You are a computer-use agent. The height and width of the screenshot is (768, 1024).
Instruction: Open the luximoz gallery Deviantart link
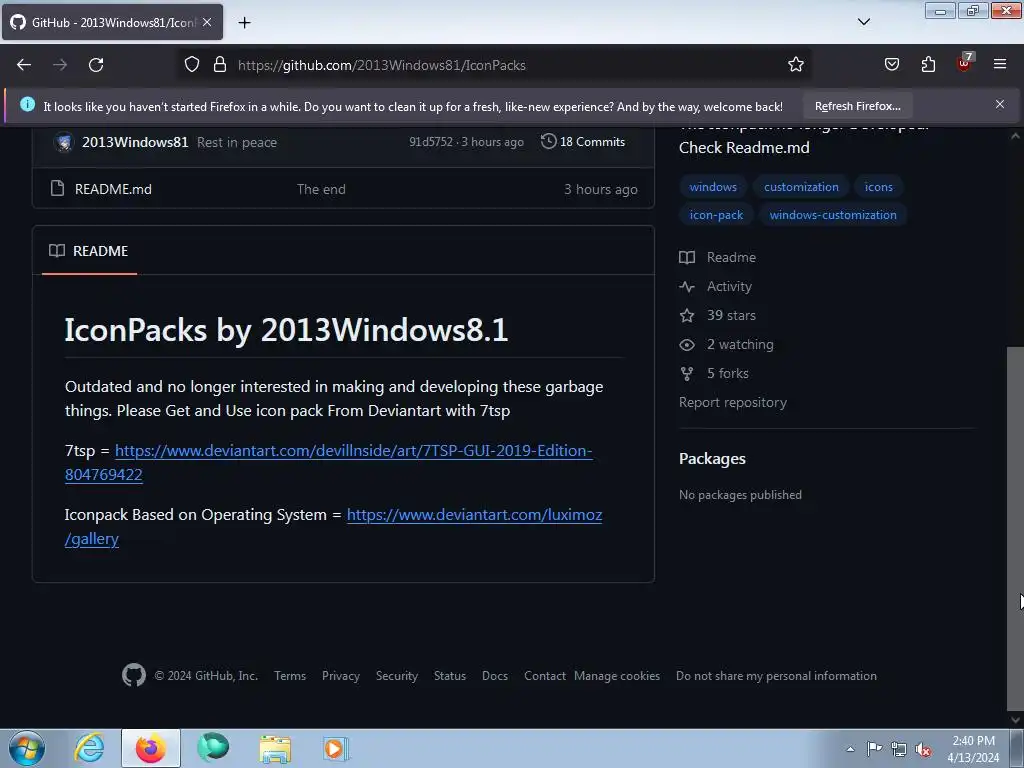[x=473, y=515]
